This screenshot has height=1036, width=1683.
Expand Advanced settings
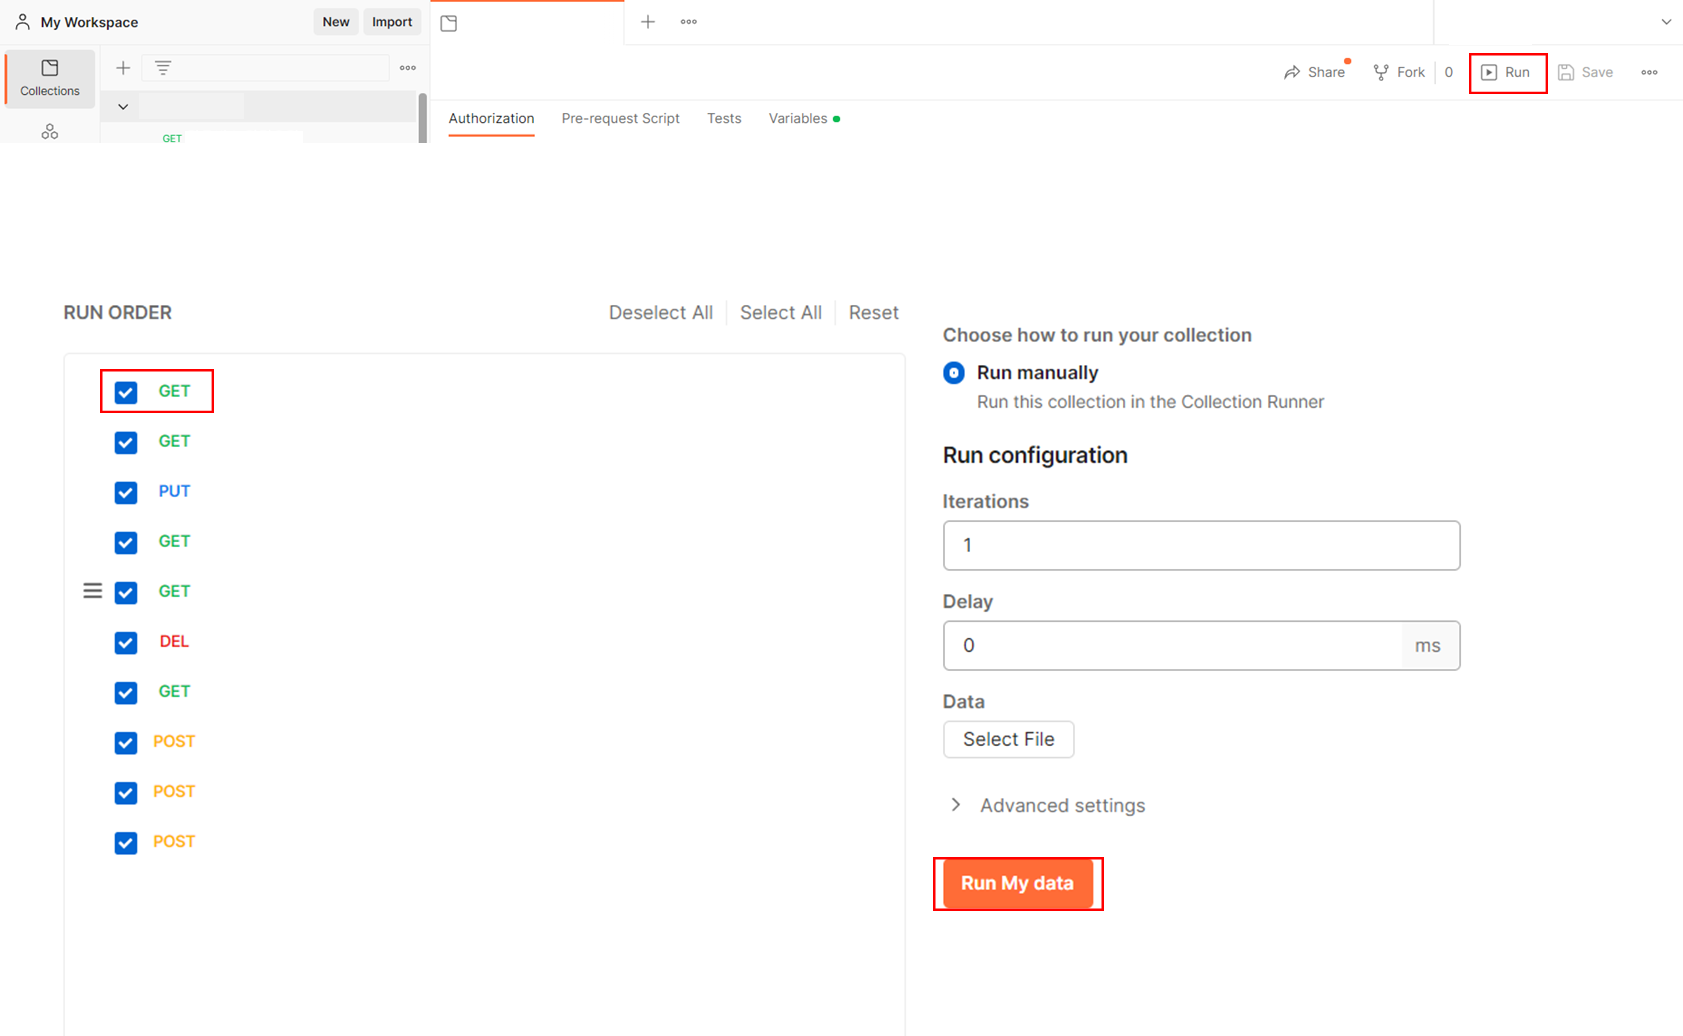pos(1048,805)
